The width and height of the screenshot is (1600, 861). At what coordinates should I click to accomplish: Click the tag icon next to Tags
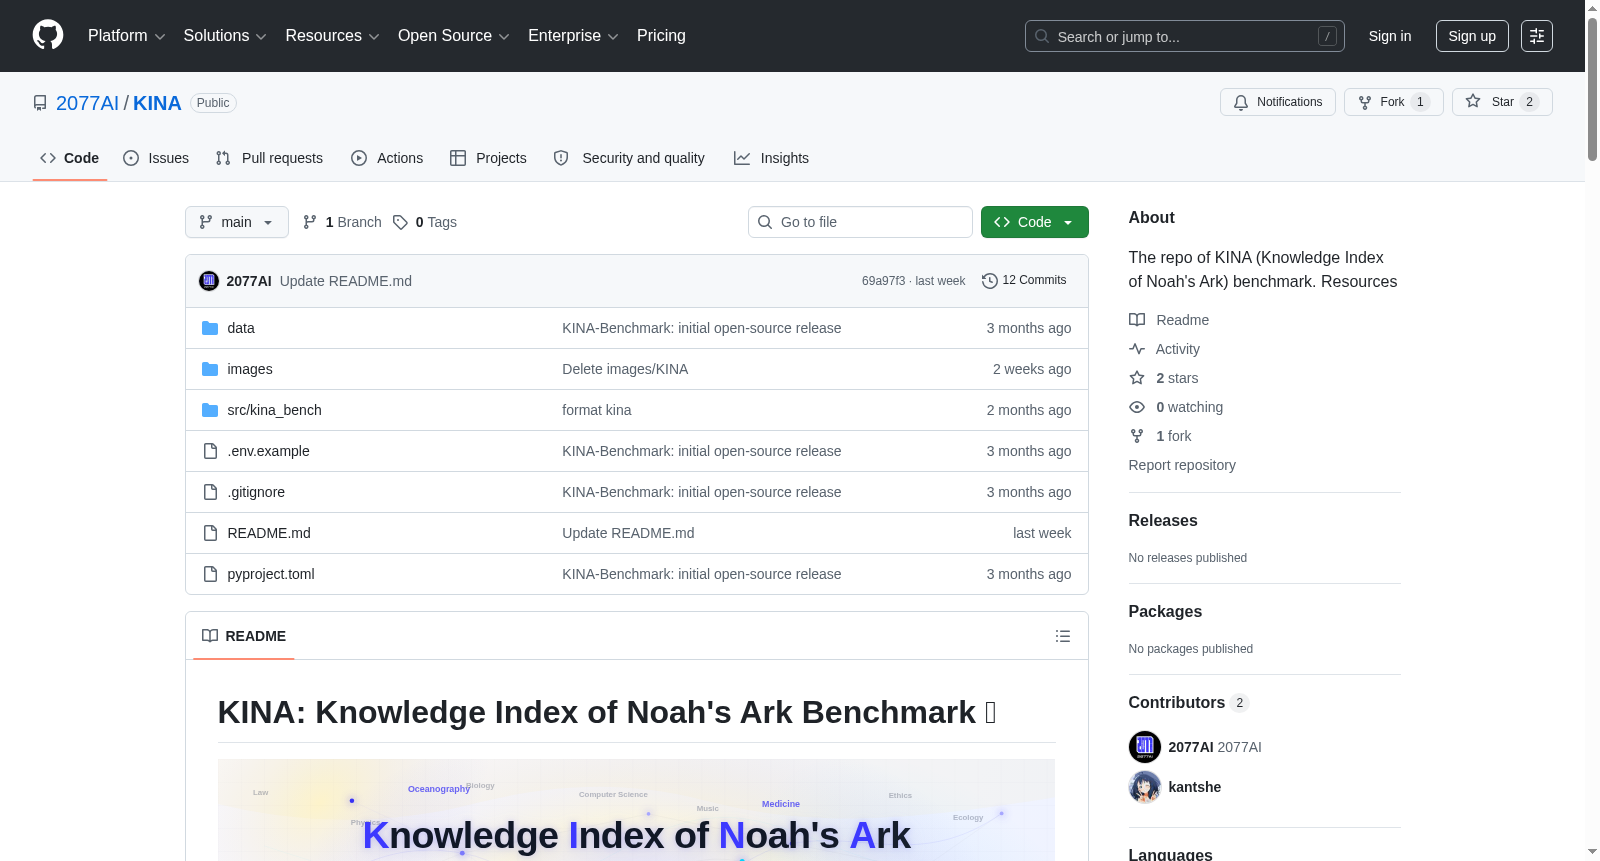[x=400, y=222]
